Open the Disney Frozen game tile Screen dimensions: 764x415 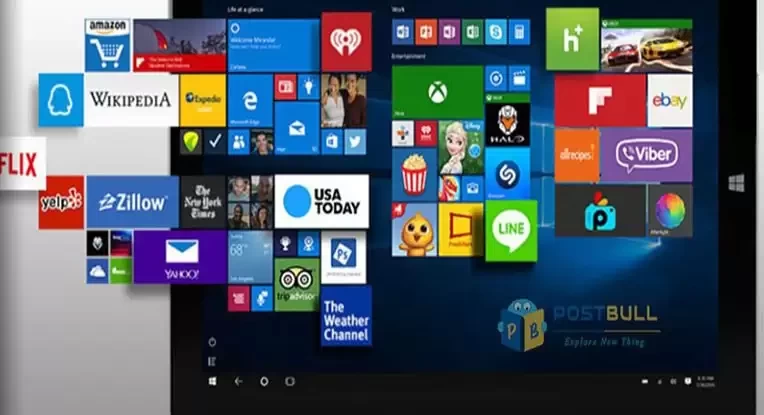click(461, 147)
